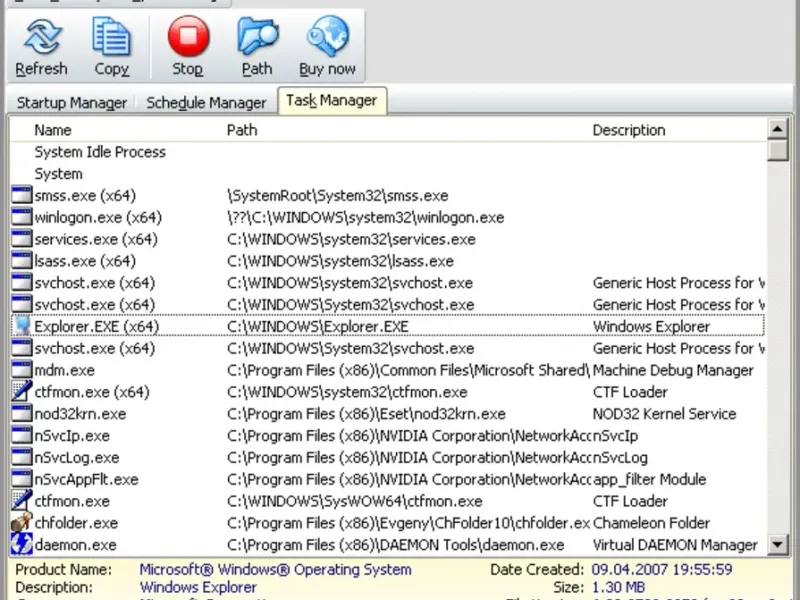The width and height of the screenshot is (800, 600).
Task: Click the icon beside winlogon.exe (x64)
Action: [x=21, y=217]
